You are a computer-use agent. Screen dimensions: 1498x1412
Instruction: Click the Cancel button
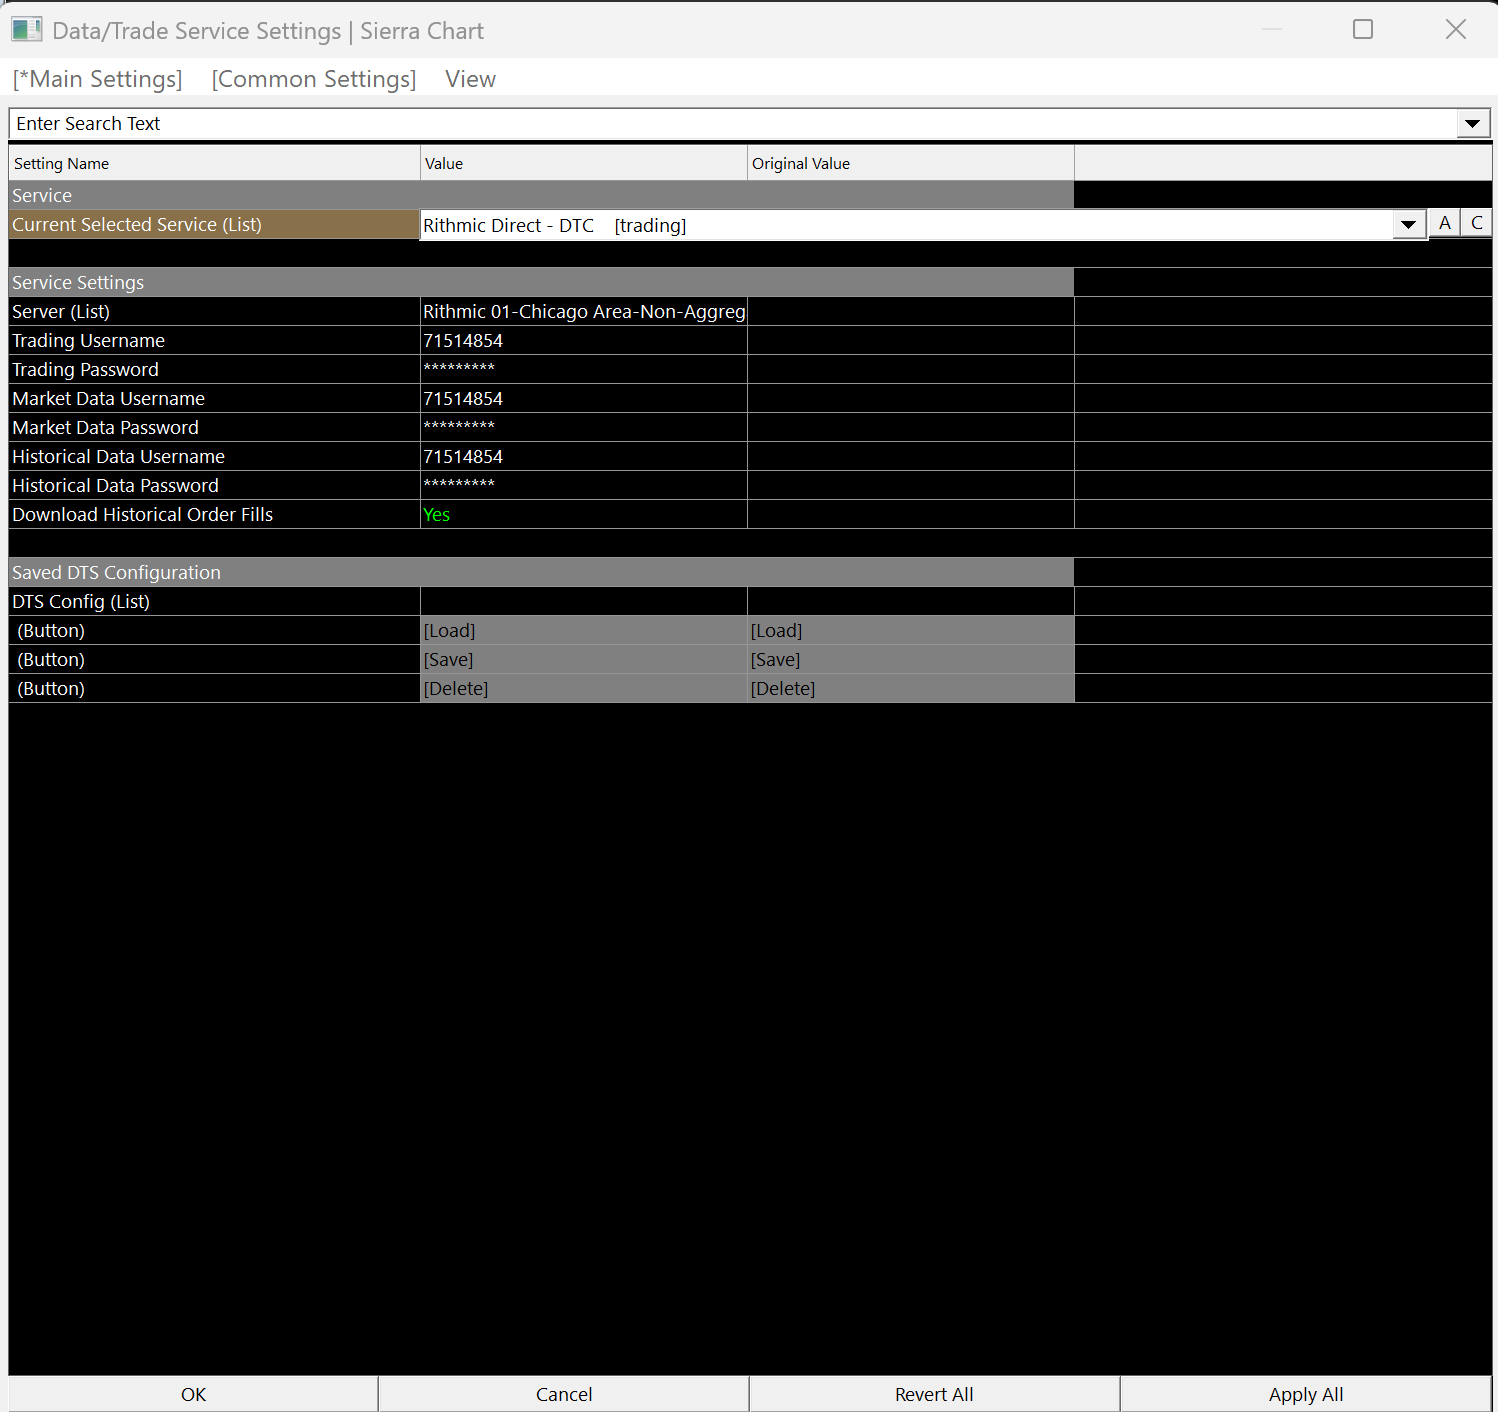click(564, 1394)
